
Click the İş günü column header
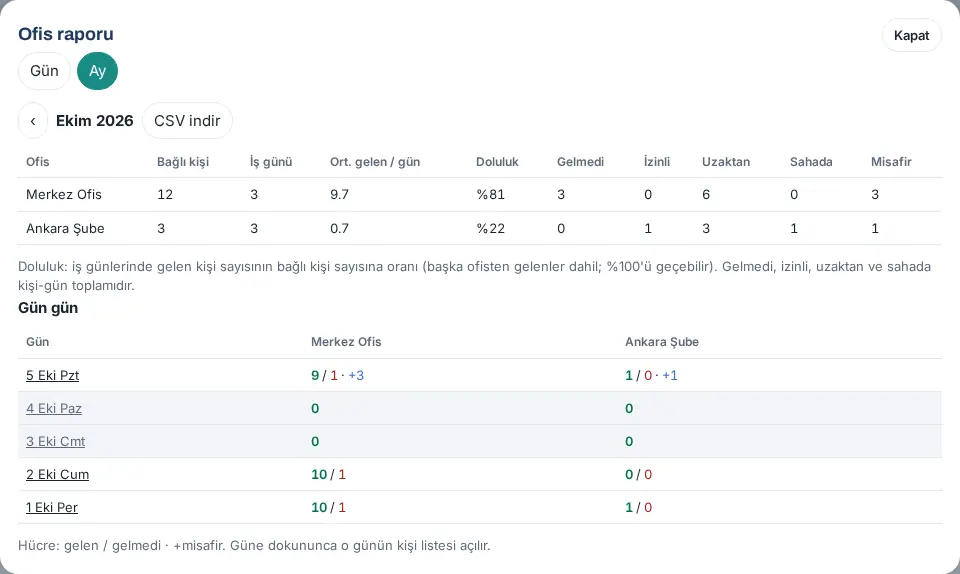pos(271,162)
